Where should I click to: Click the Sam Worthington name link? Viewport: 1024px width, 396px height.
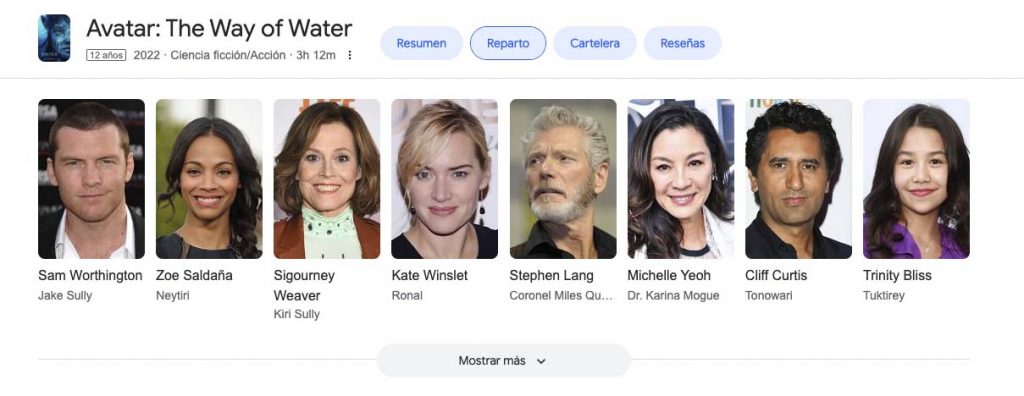click(x=90, y=276)
